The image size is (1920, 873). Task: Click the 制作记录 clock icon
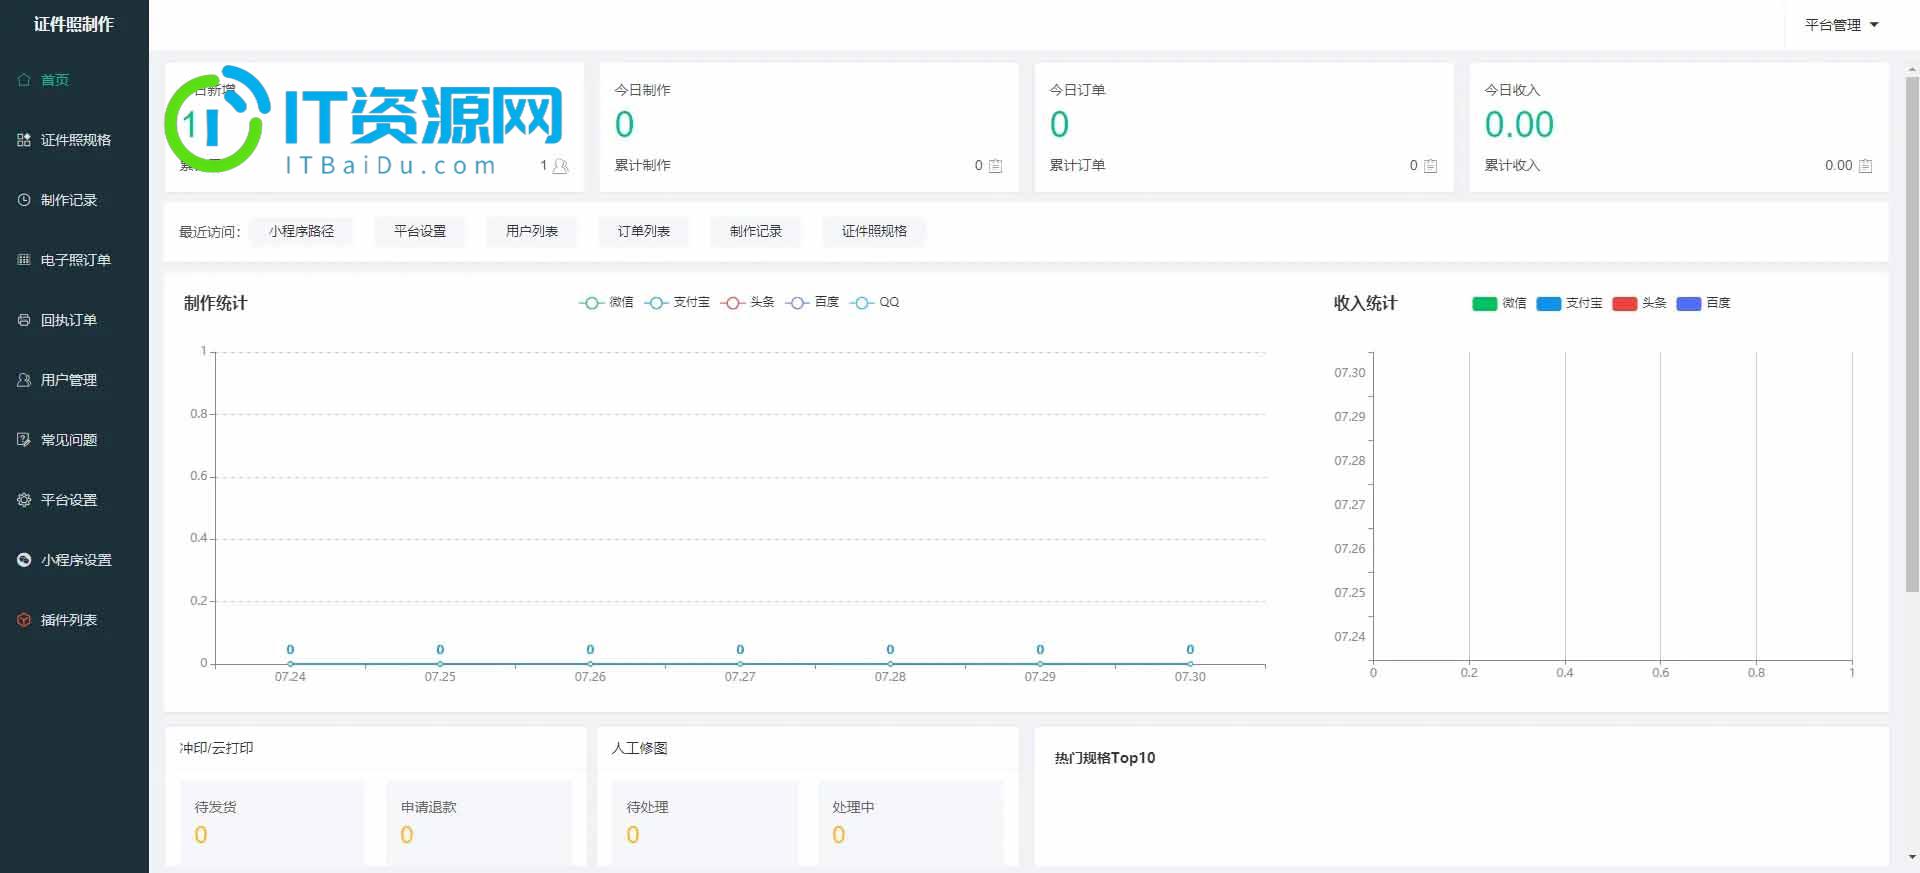(x=24, y=200)
